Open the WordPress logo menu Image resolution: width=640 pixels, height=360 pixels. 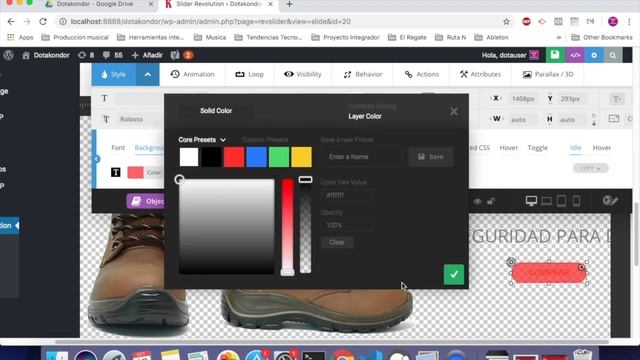(x=9, y=55)
